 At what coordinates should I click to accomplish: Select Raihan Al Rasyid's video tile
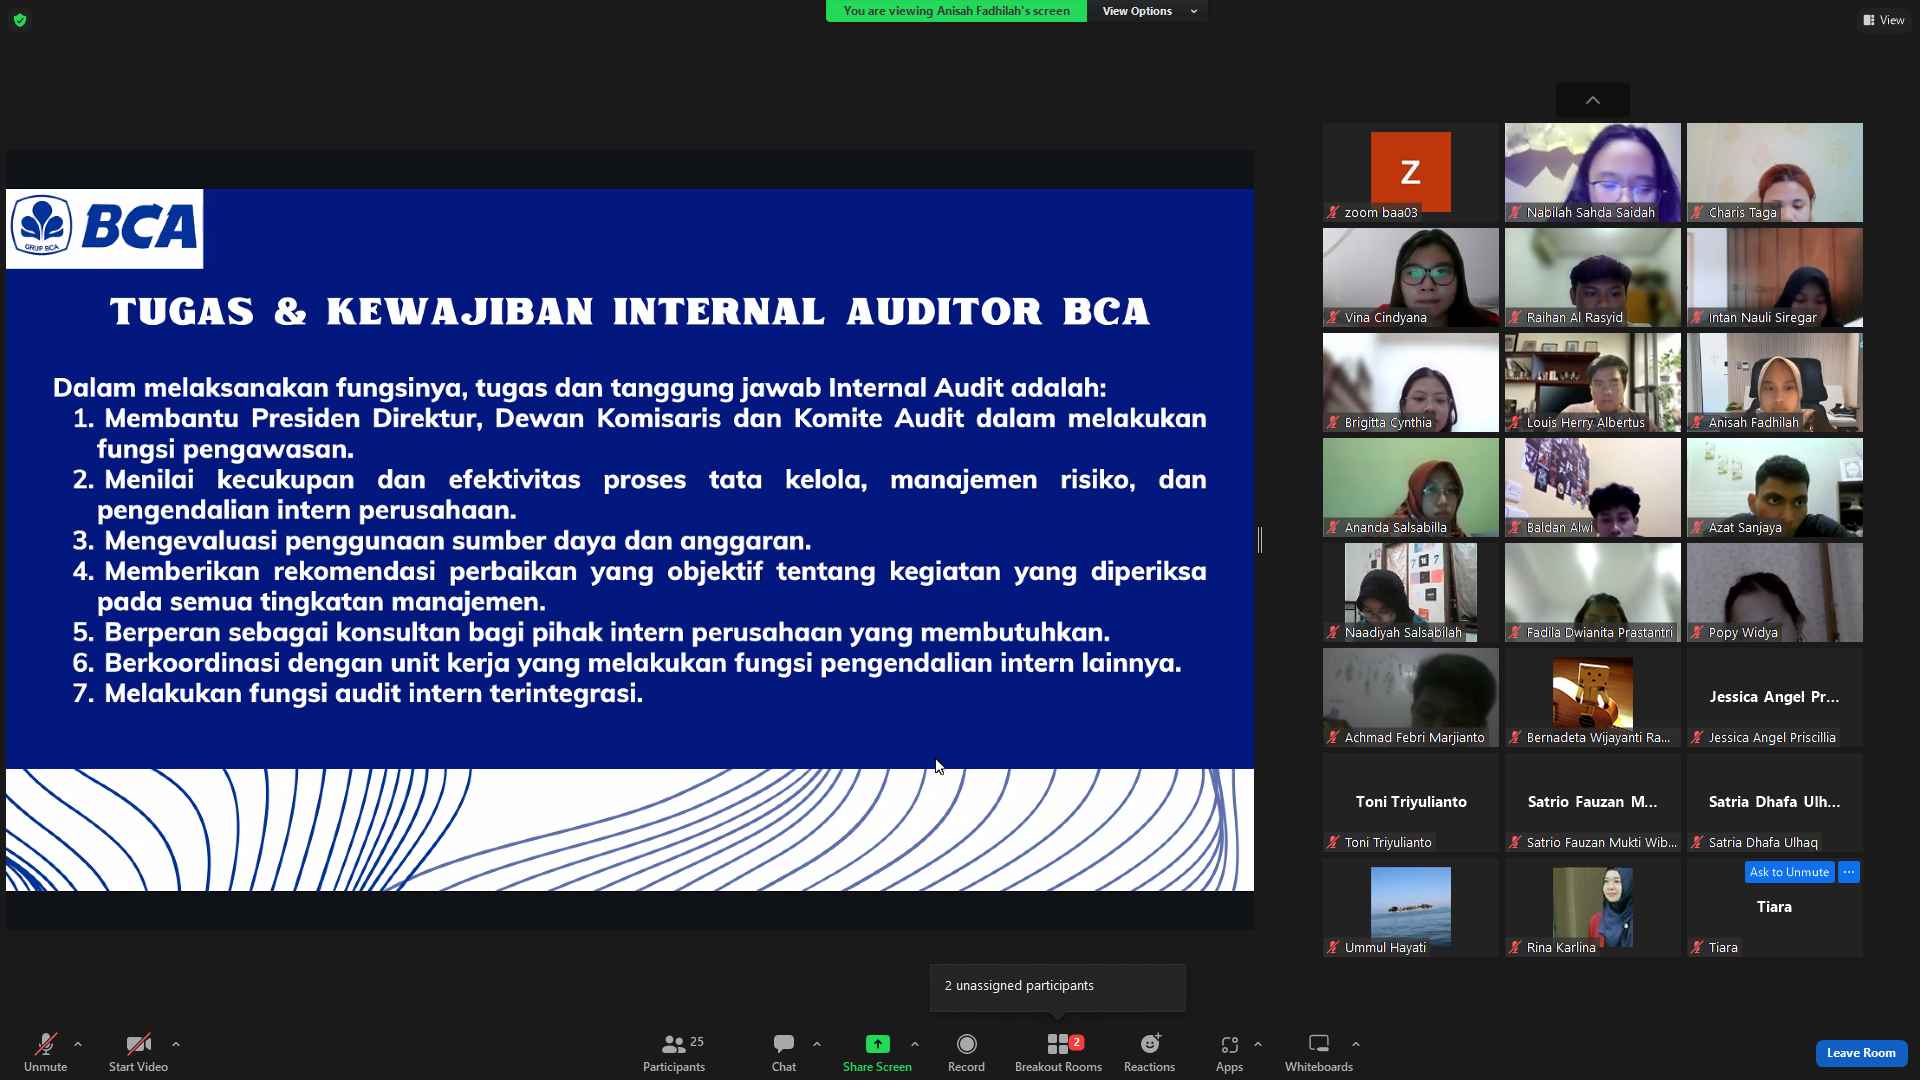(1593, 277)
